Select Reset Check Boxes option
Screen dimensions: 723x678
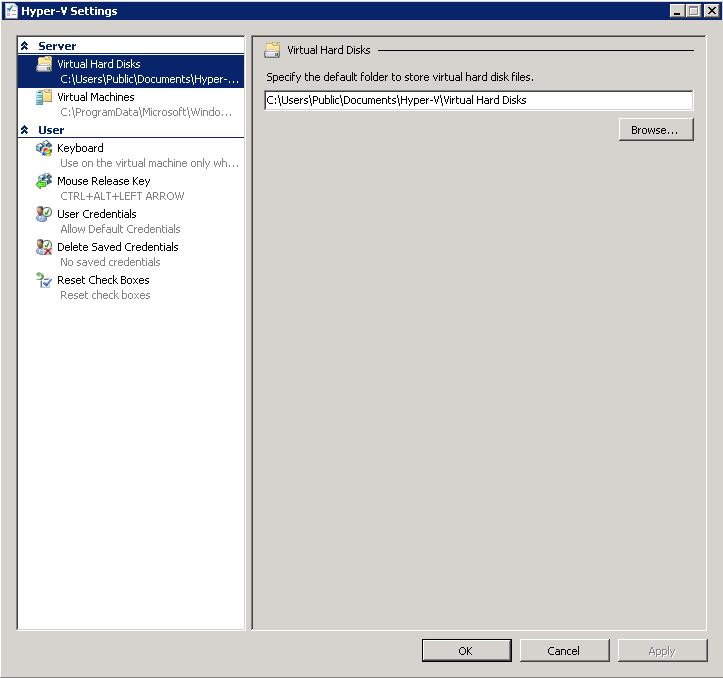(103, 280)
